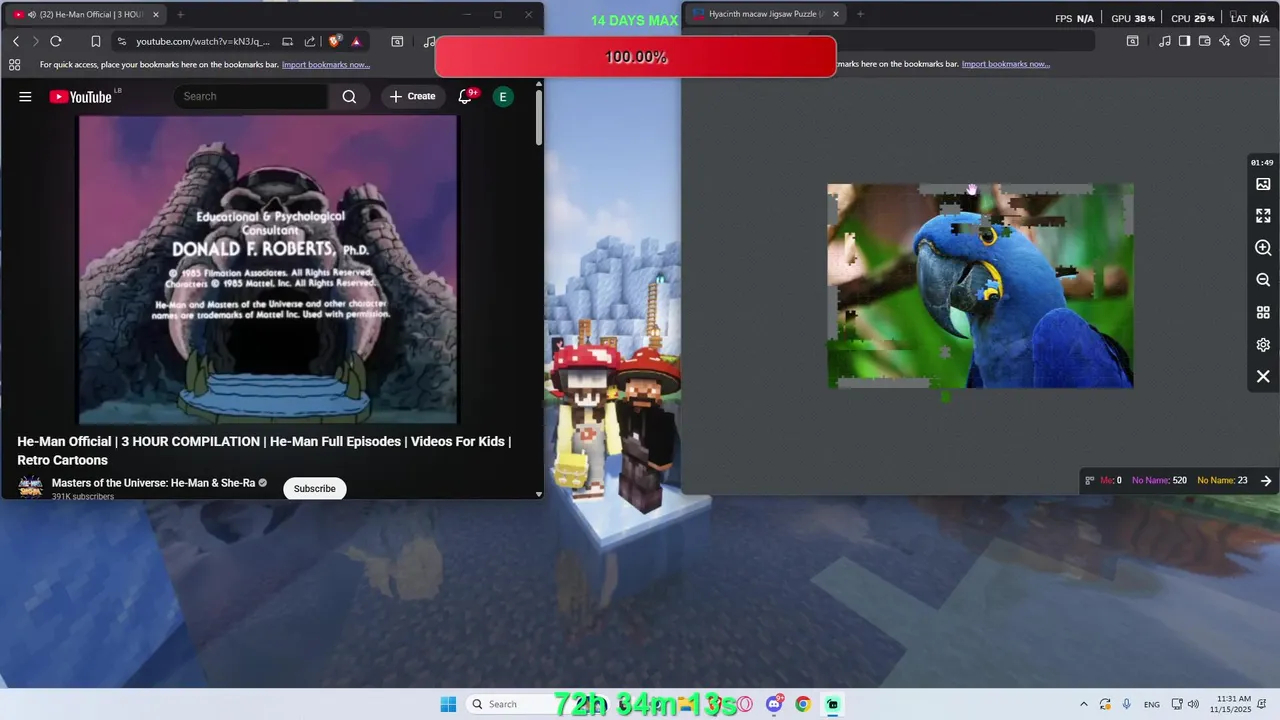Click the yellow No Name: 23 score

coord(1222,481)
